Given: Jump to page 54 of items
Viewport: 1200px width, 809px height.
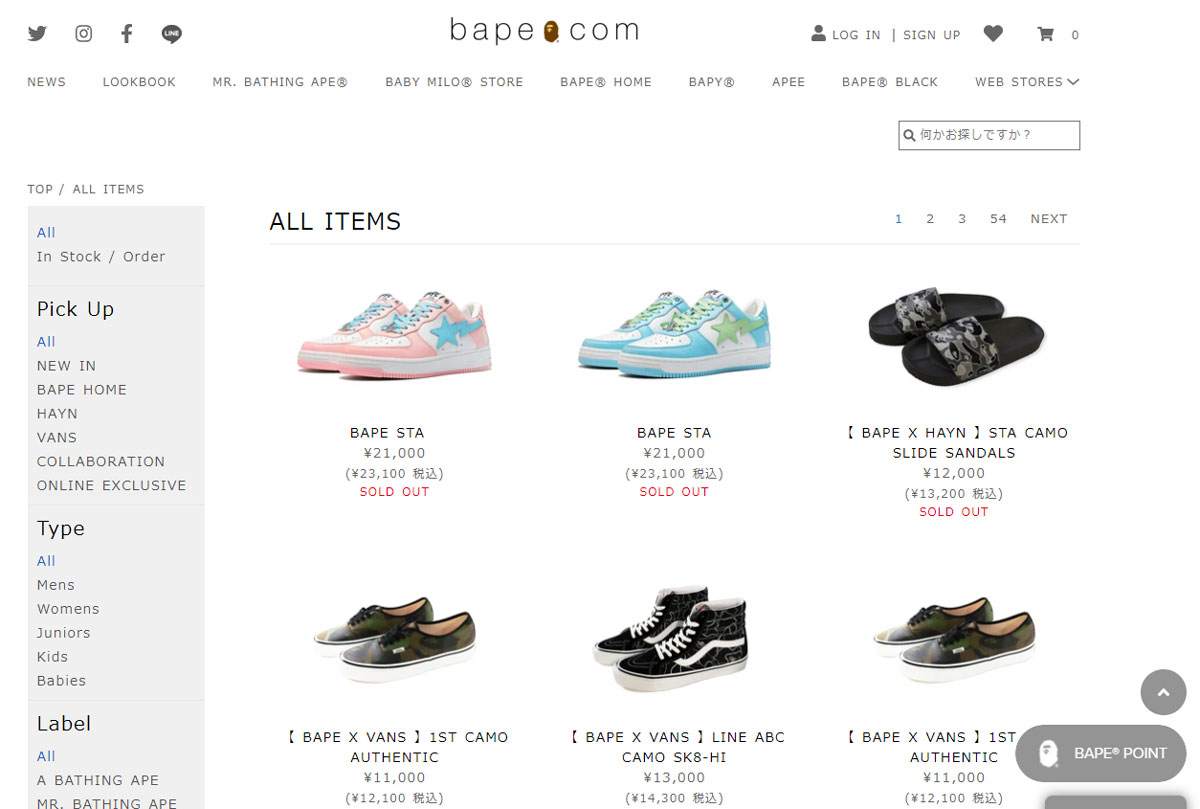Looking at the screenshot, I should point(998,219).
